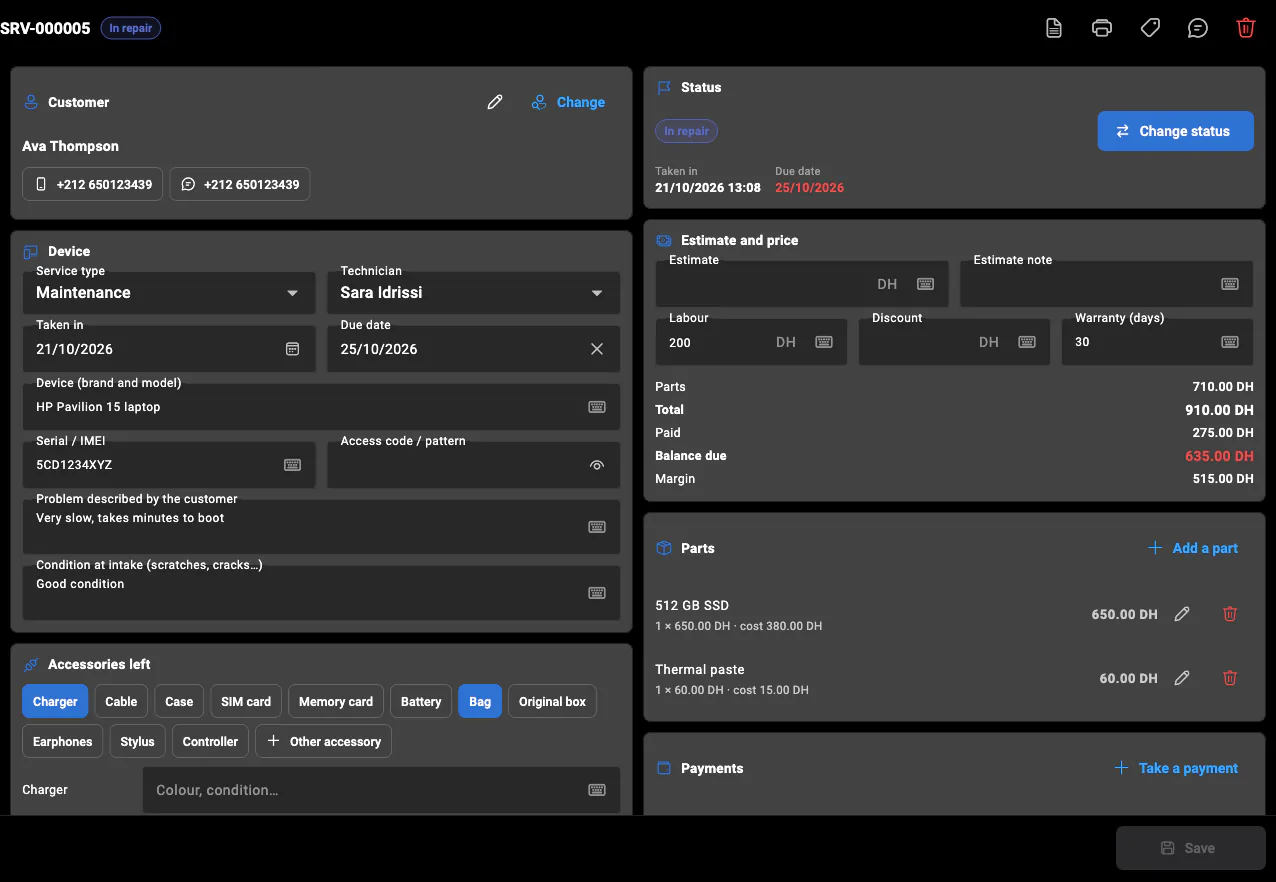Click the Change status button

pos(1175,131)
